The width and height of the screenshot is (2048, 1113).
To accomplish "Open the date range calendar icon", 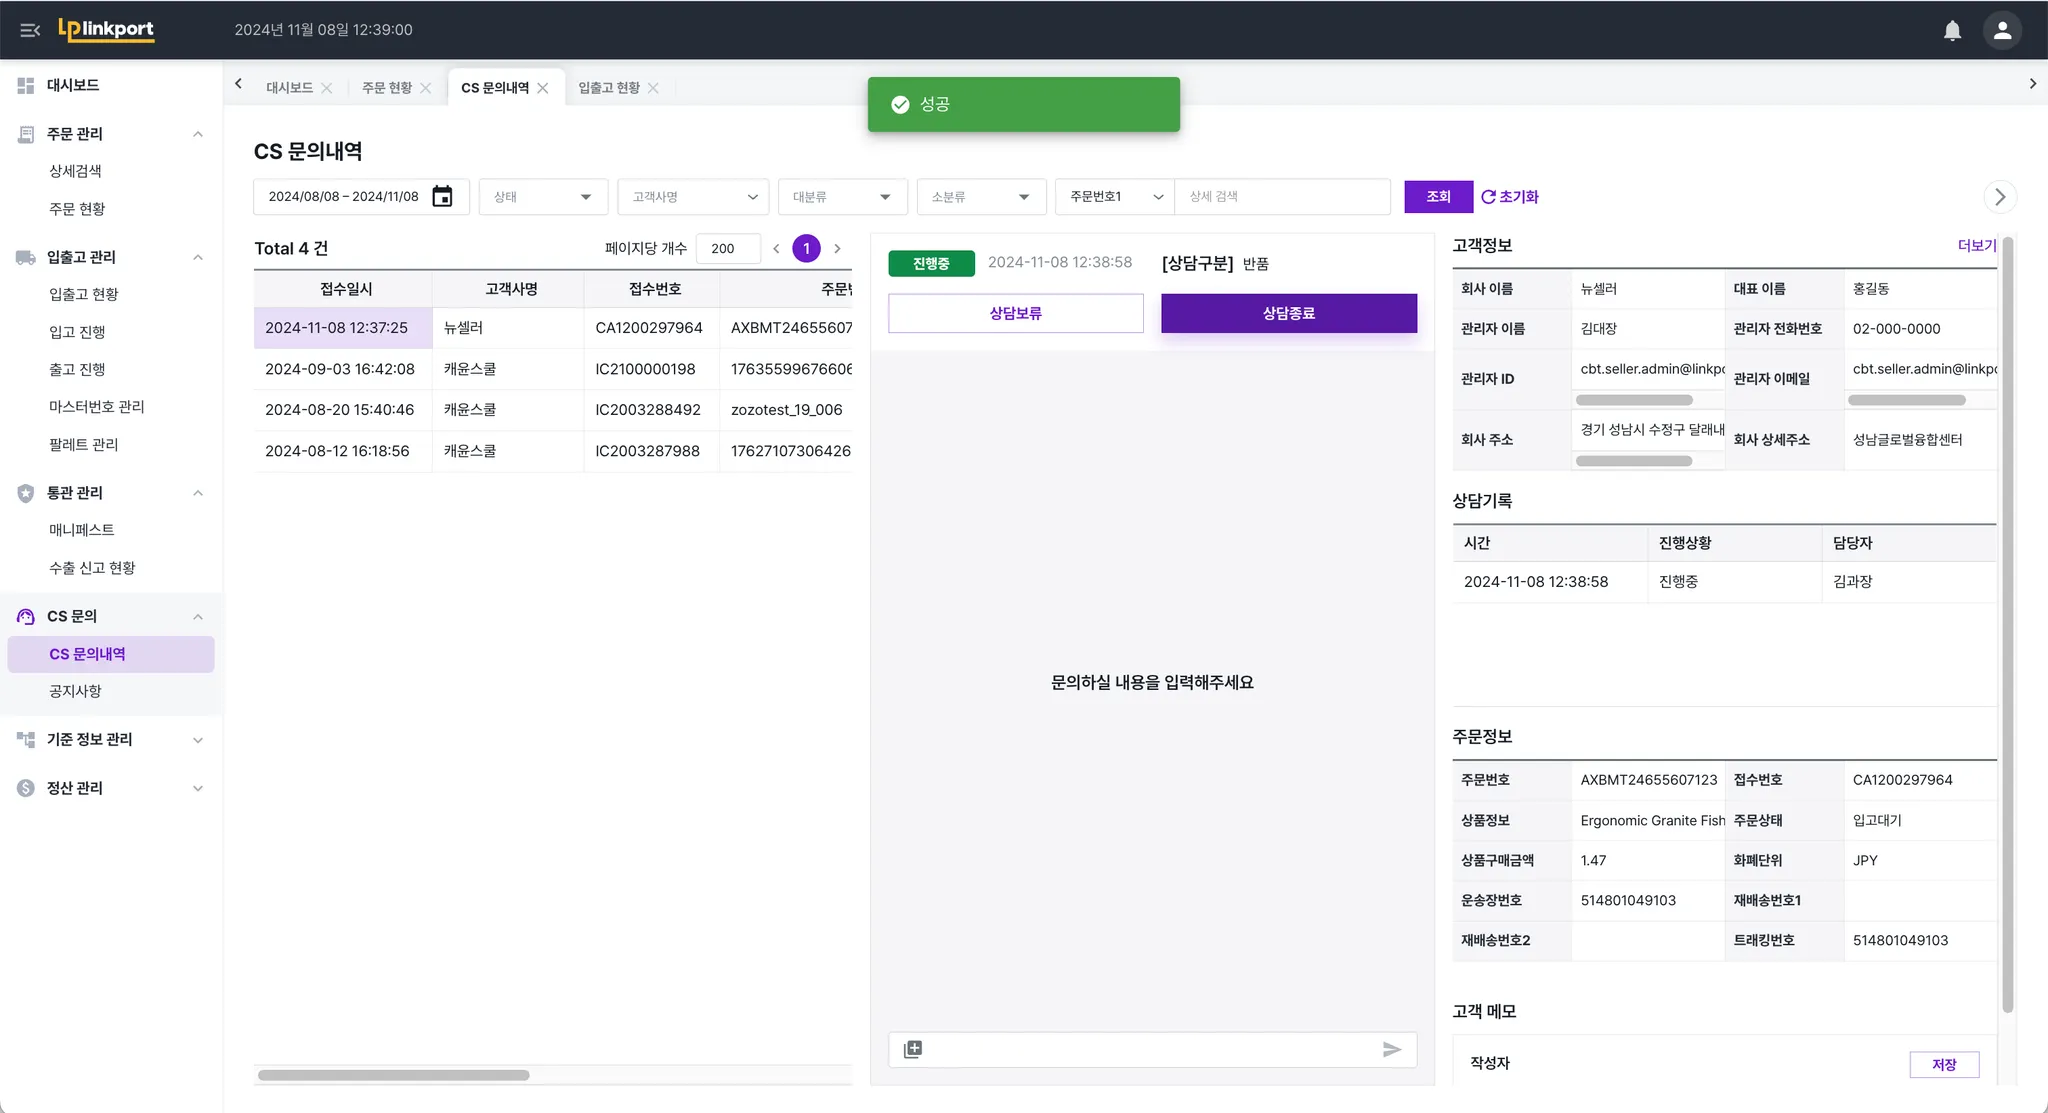I will click(442, 197).
